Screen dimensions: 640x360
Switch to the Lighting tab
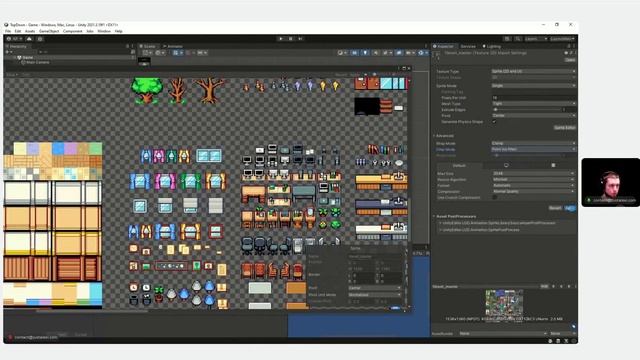pos(491,47)
